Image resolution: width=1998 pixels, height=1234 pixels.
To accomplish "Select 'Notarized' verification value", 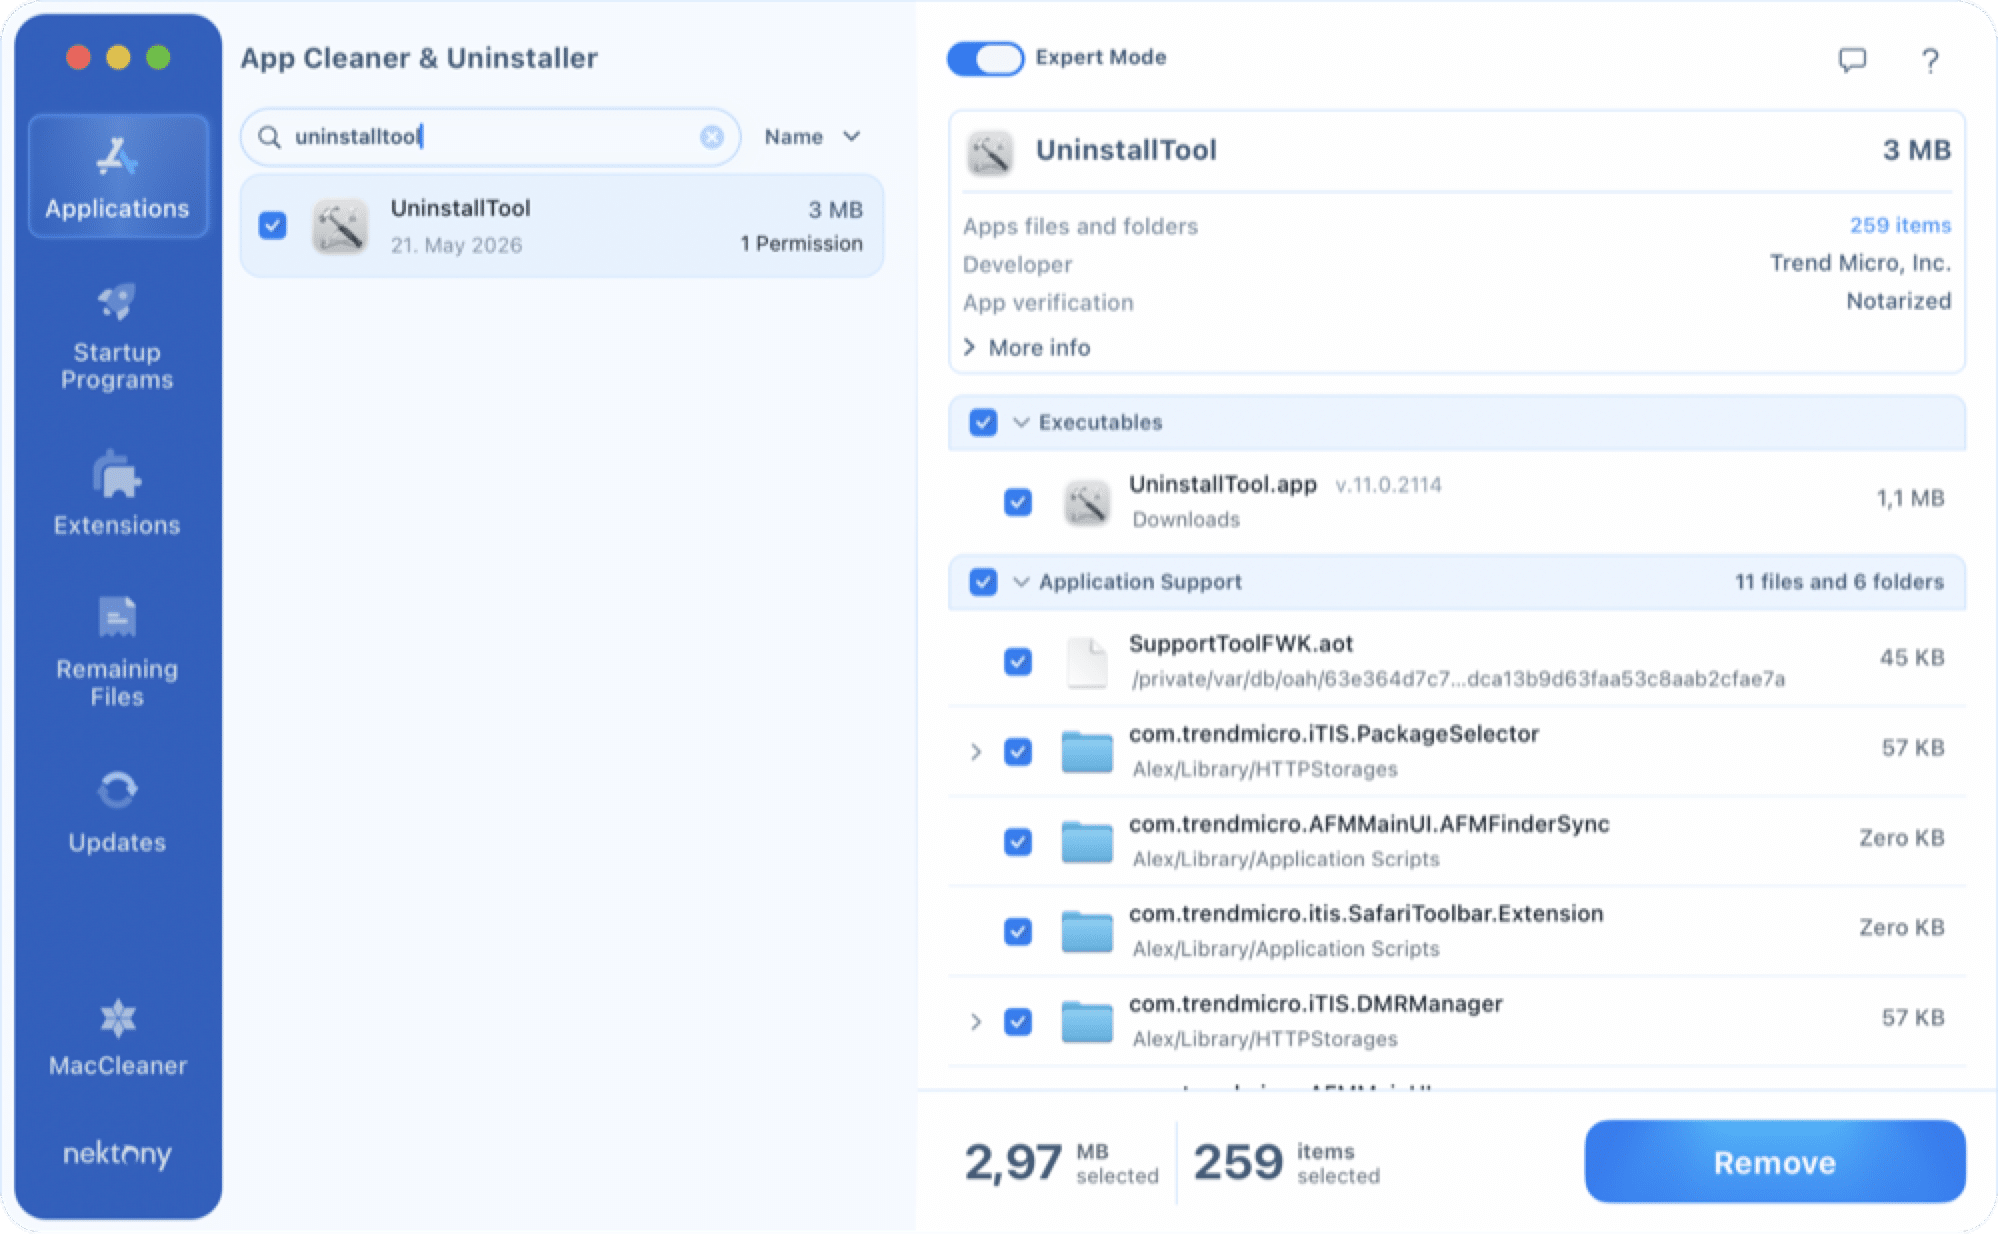I will coord(1898,301).
